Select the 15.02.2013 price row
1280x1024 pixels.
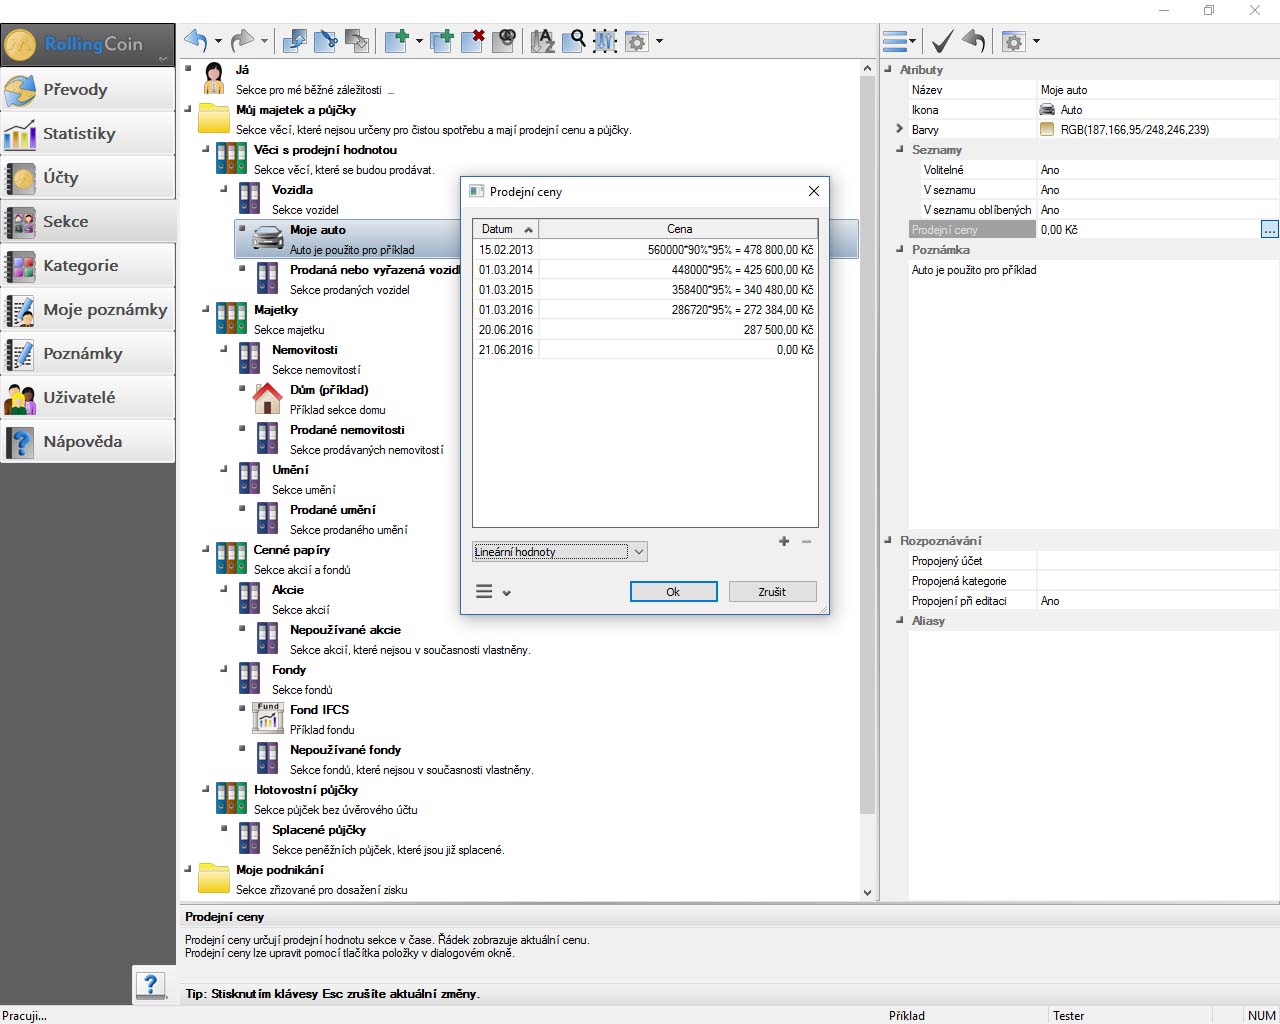[645, 249]
